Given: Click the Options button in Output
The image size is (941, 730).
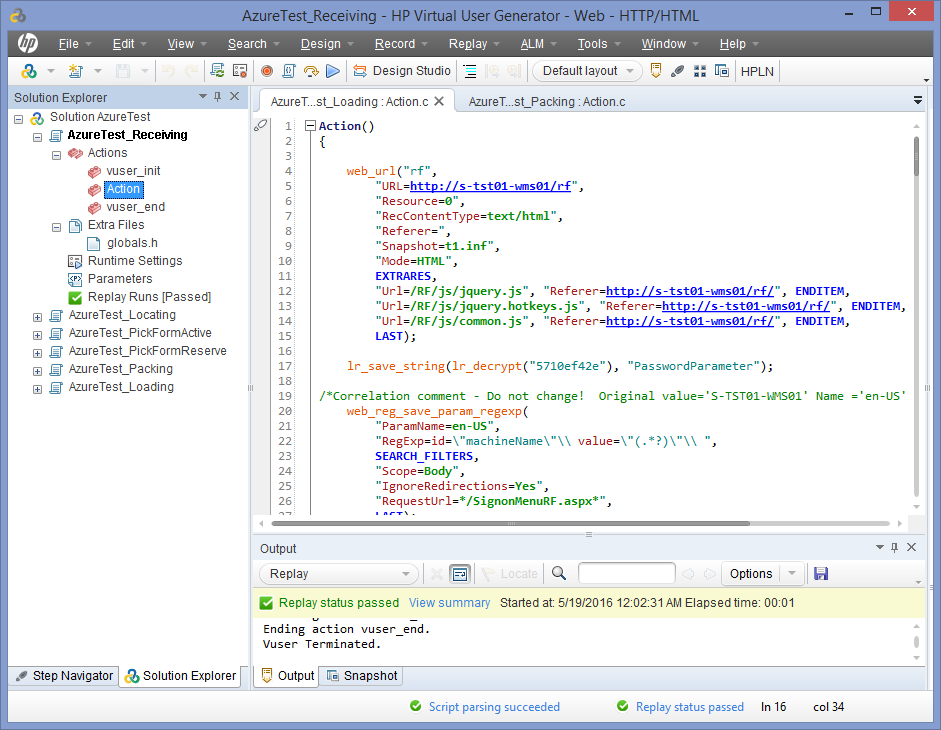Looking at the screenshot, I should pyautogui.click(x=751, y=574).
